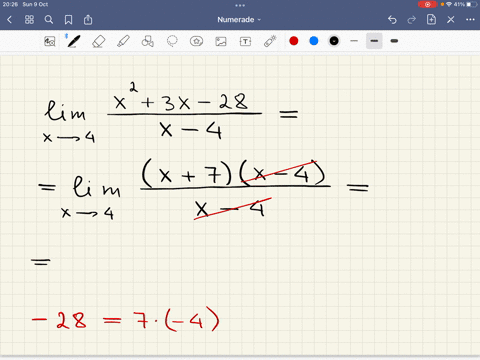Viewport: 480px width, 360px height.
Task: Tap the screen recording indicator
Action: point(427,4)
